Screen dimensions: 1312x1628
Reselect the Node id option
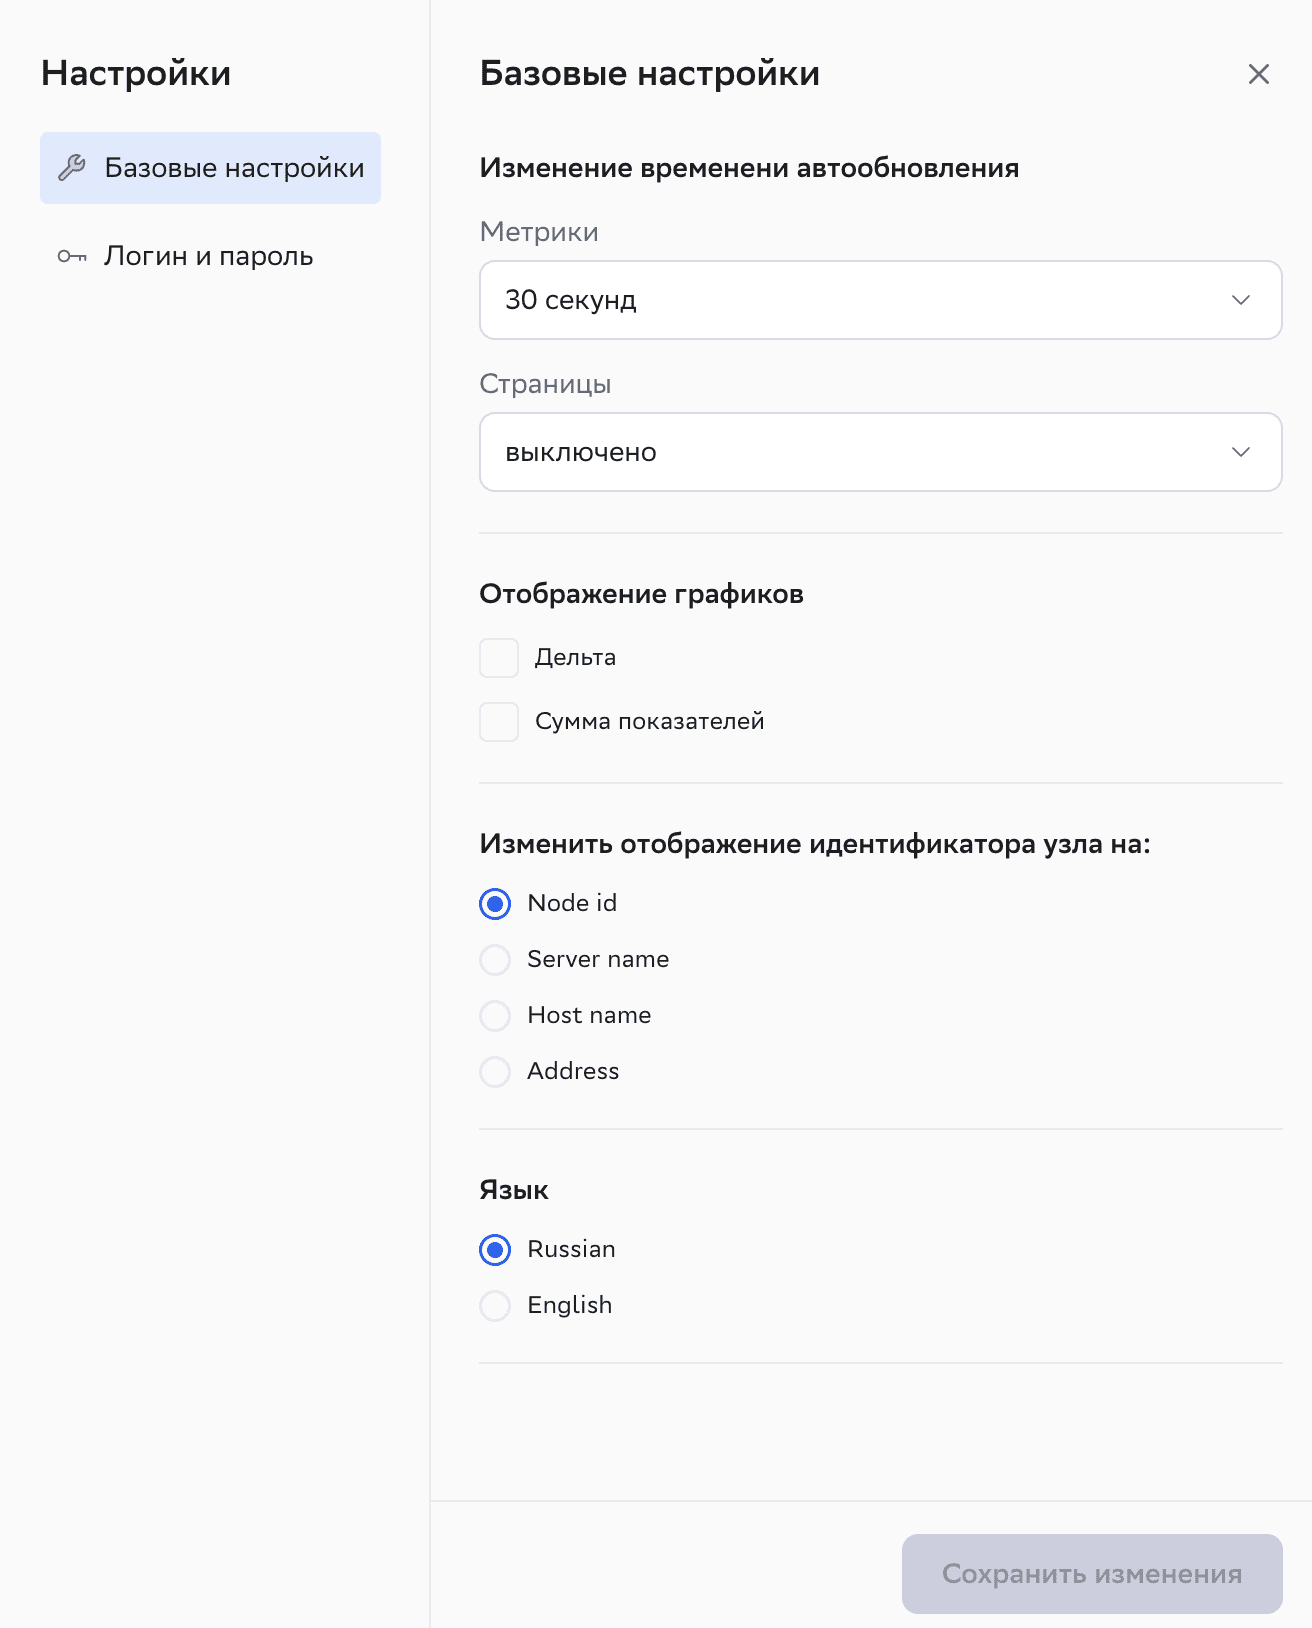pyautogui.click(x=494, y=903)
